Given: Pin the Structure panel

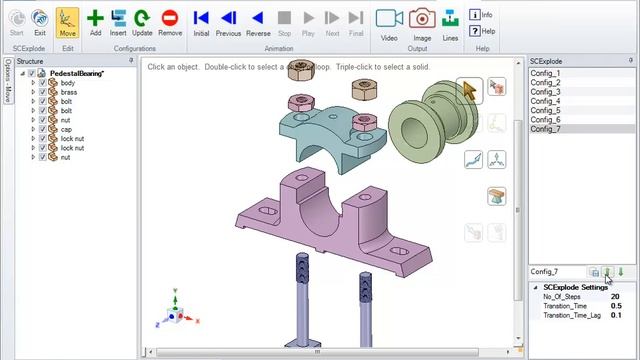Looking at the screenshot, I should (131, 60).
